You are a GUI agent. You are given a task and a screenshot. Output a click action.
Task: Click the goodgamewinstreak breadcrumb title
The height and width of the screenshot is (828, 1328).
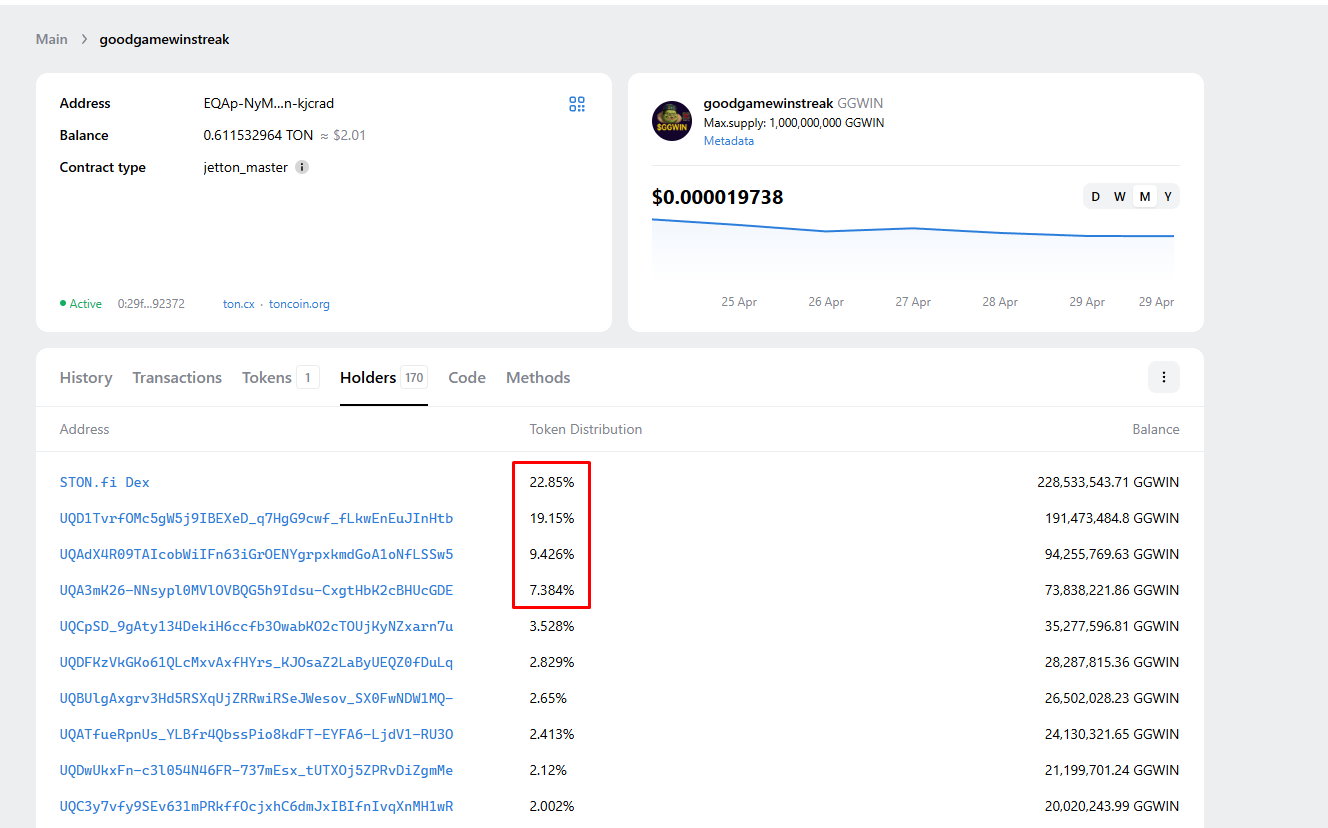[165, 40]
